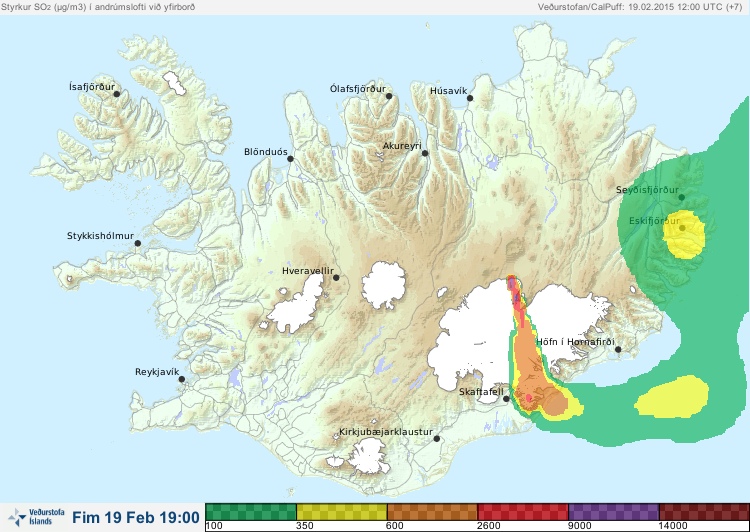Click the Höfn í Hornafirði label text

pos(575,342)
